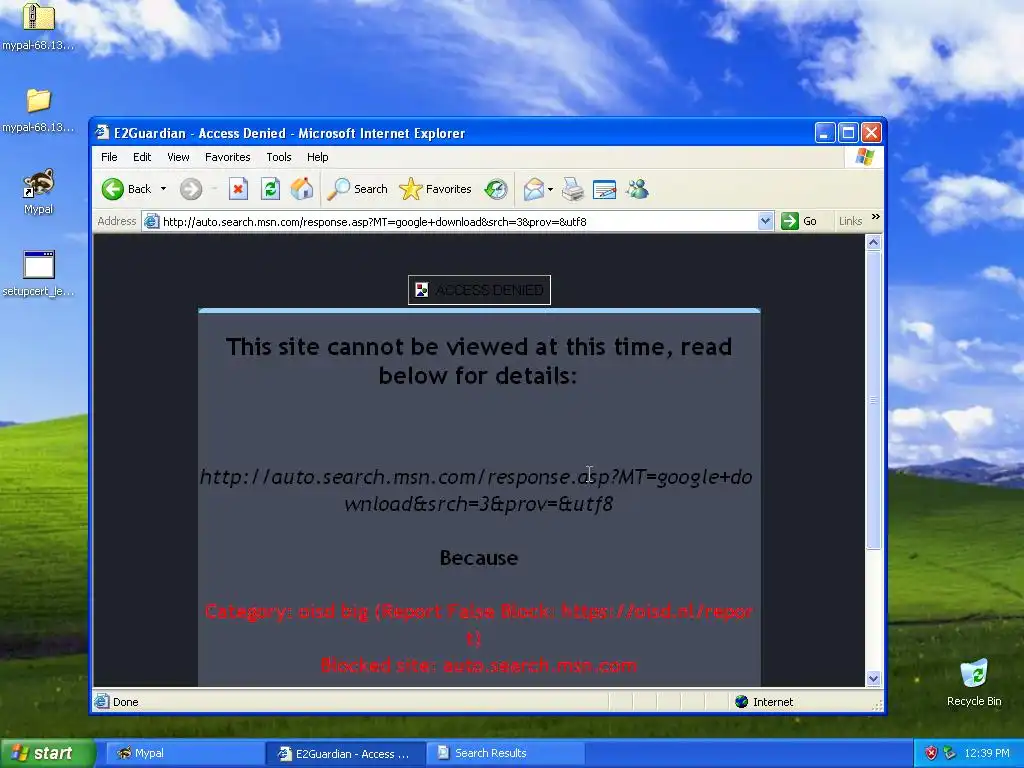The width and height of the screenshot is (1024, 768).
Task: Stop loading with the red X
Action: point(238,189)
